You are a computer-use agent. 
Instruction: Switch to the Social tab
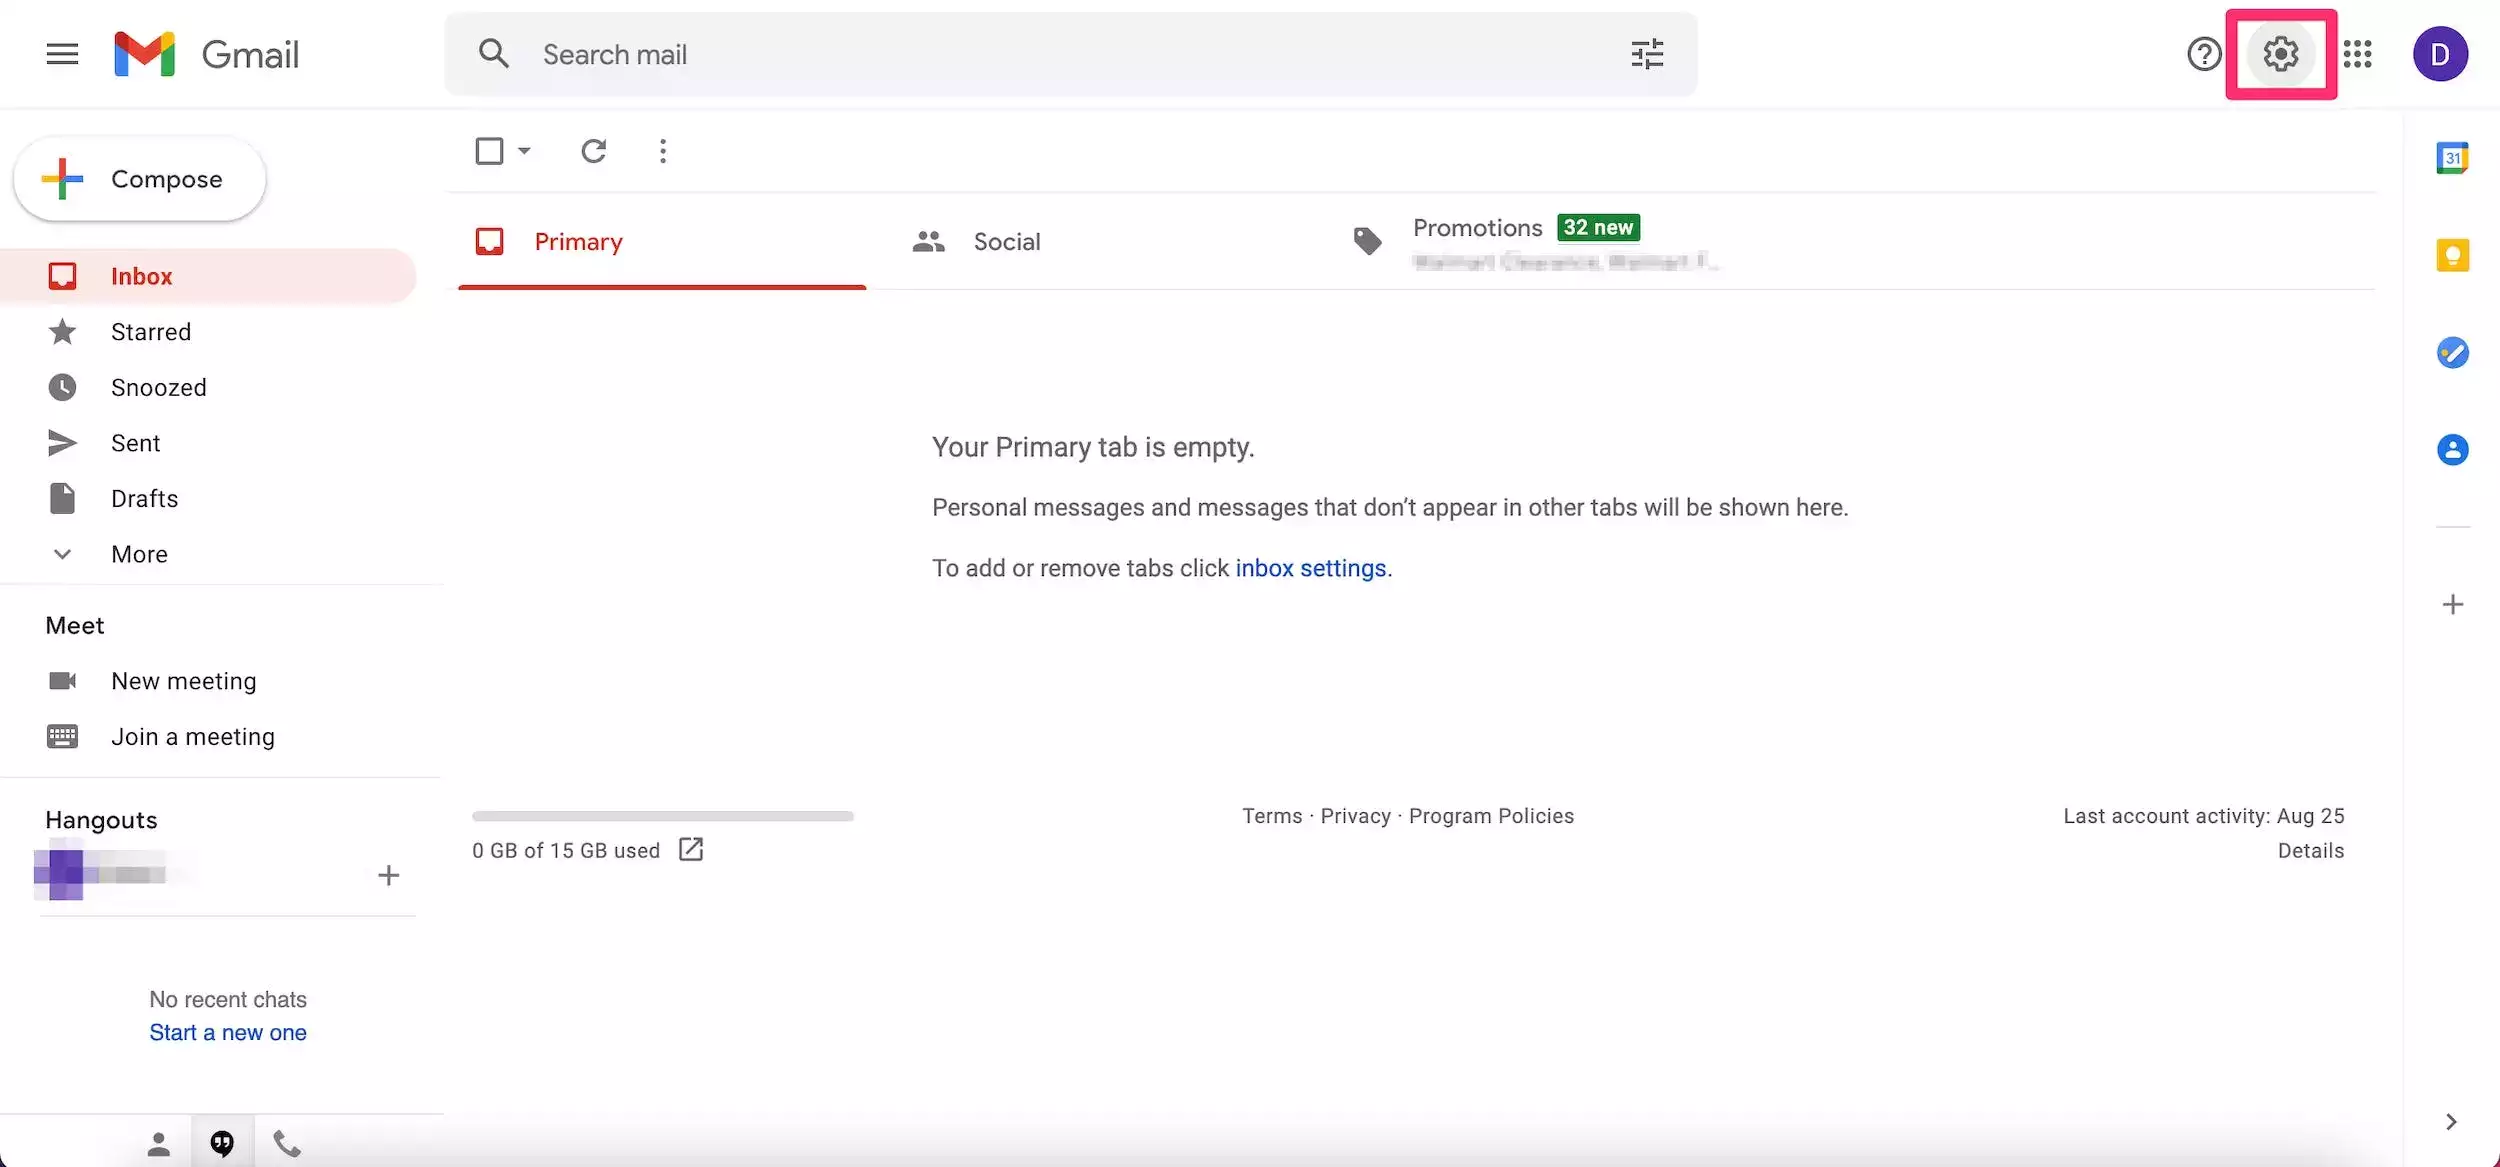point(1006,242)
